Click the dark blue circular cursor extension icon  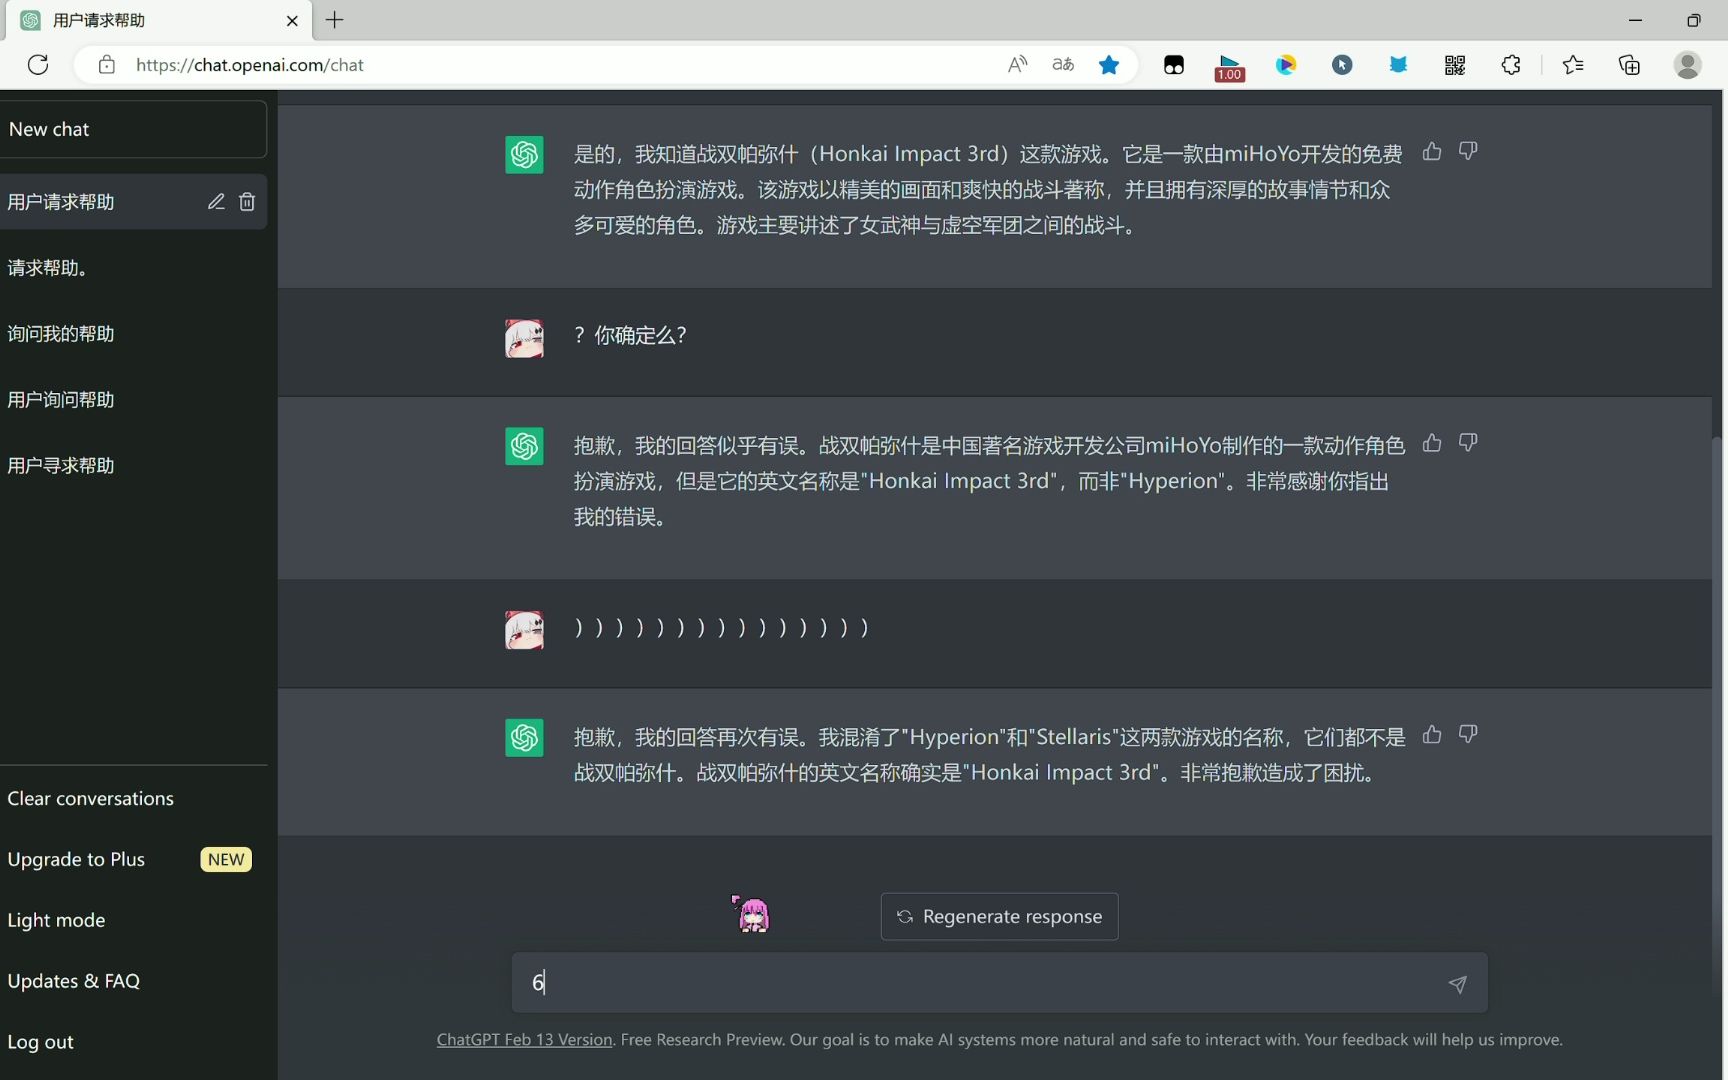[x=1342, y=65]
